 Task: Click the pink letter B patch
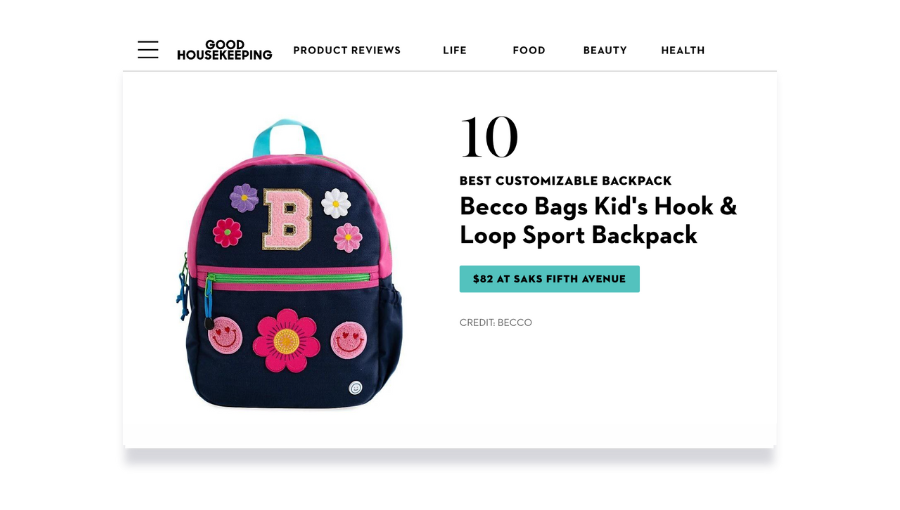pos(287,220)
